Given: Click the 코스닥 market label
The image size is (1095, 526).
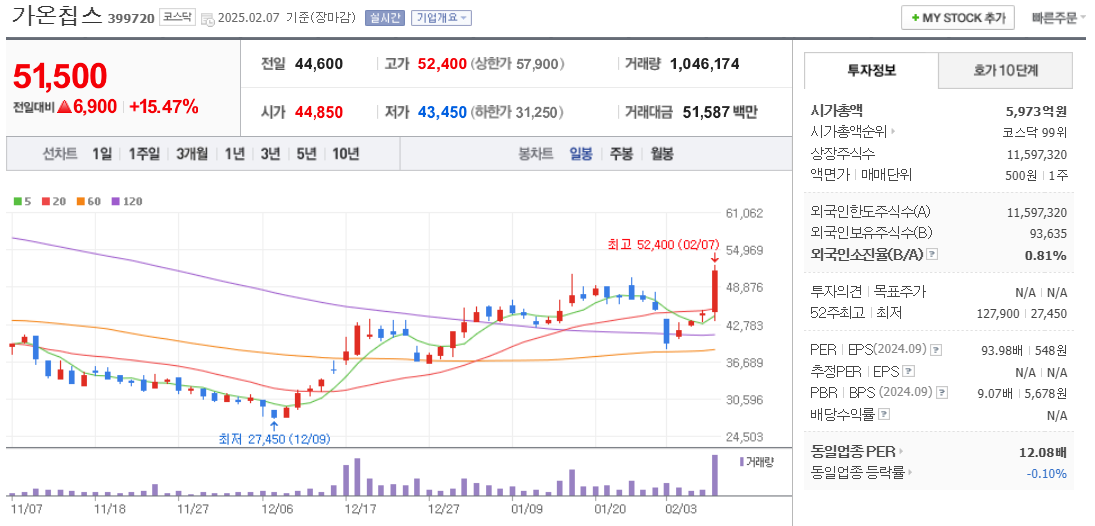Looking at the screenshot, I should (177, 17).
